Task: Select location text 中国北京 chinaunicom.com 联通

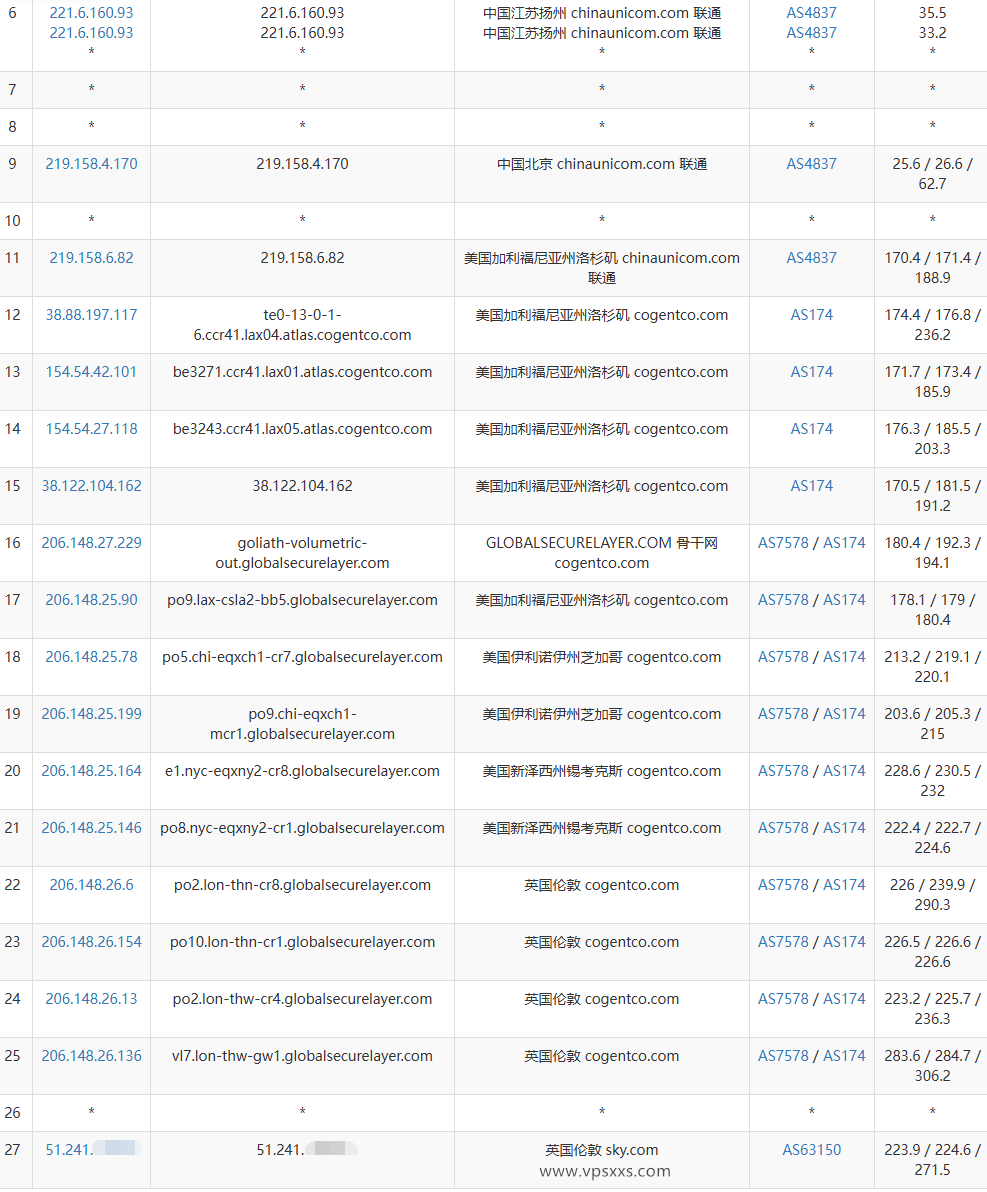Action: (602, 164)
